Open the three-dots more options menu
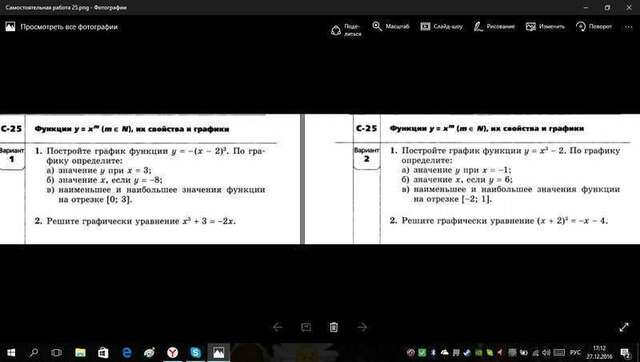 coord(628,27)
